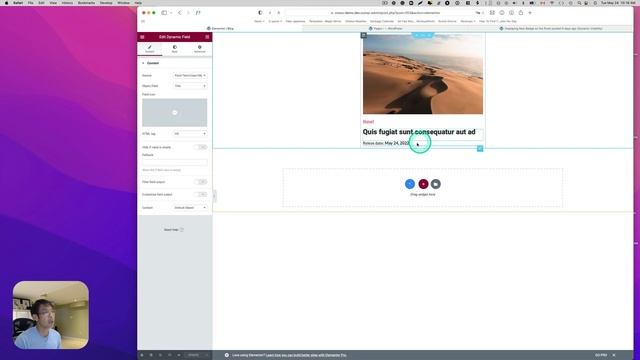
Task: Dismiss the Elementor Pro notice bar
Action: (614, 355)
